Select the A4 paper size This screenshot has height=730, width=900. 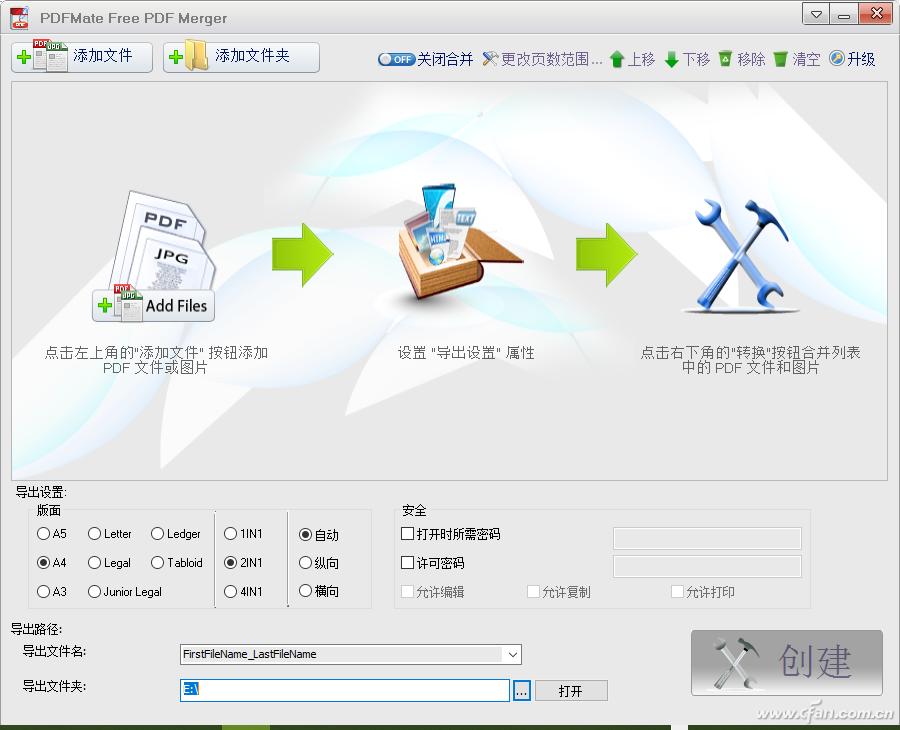[x=42, y=563]
